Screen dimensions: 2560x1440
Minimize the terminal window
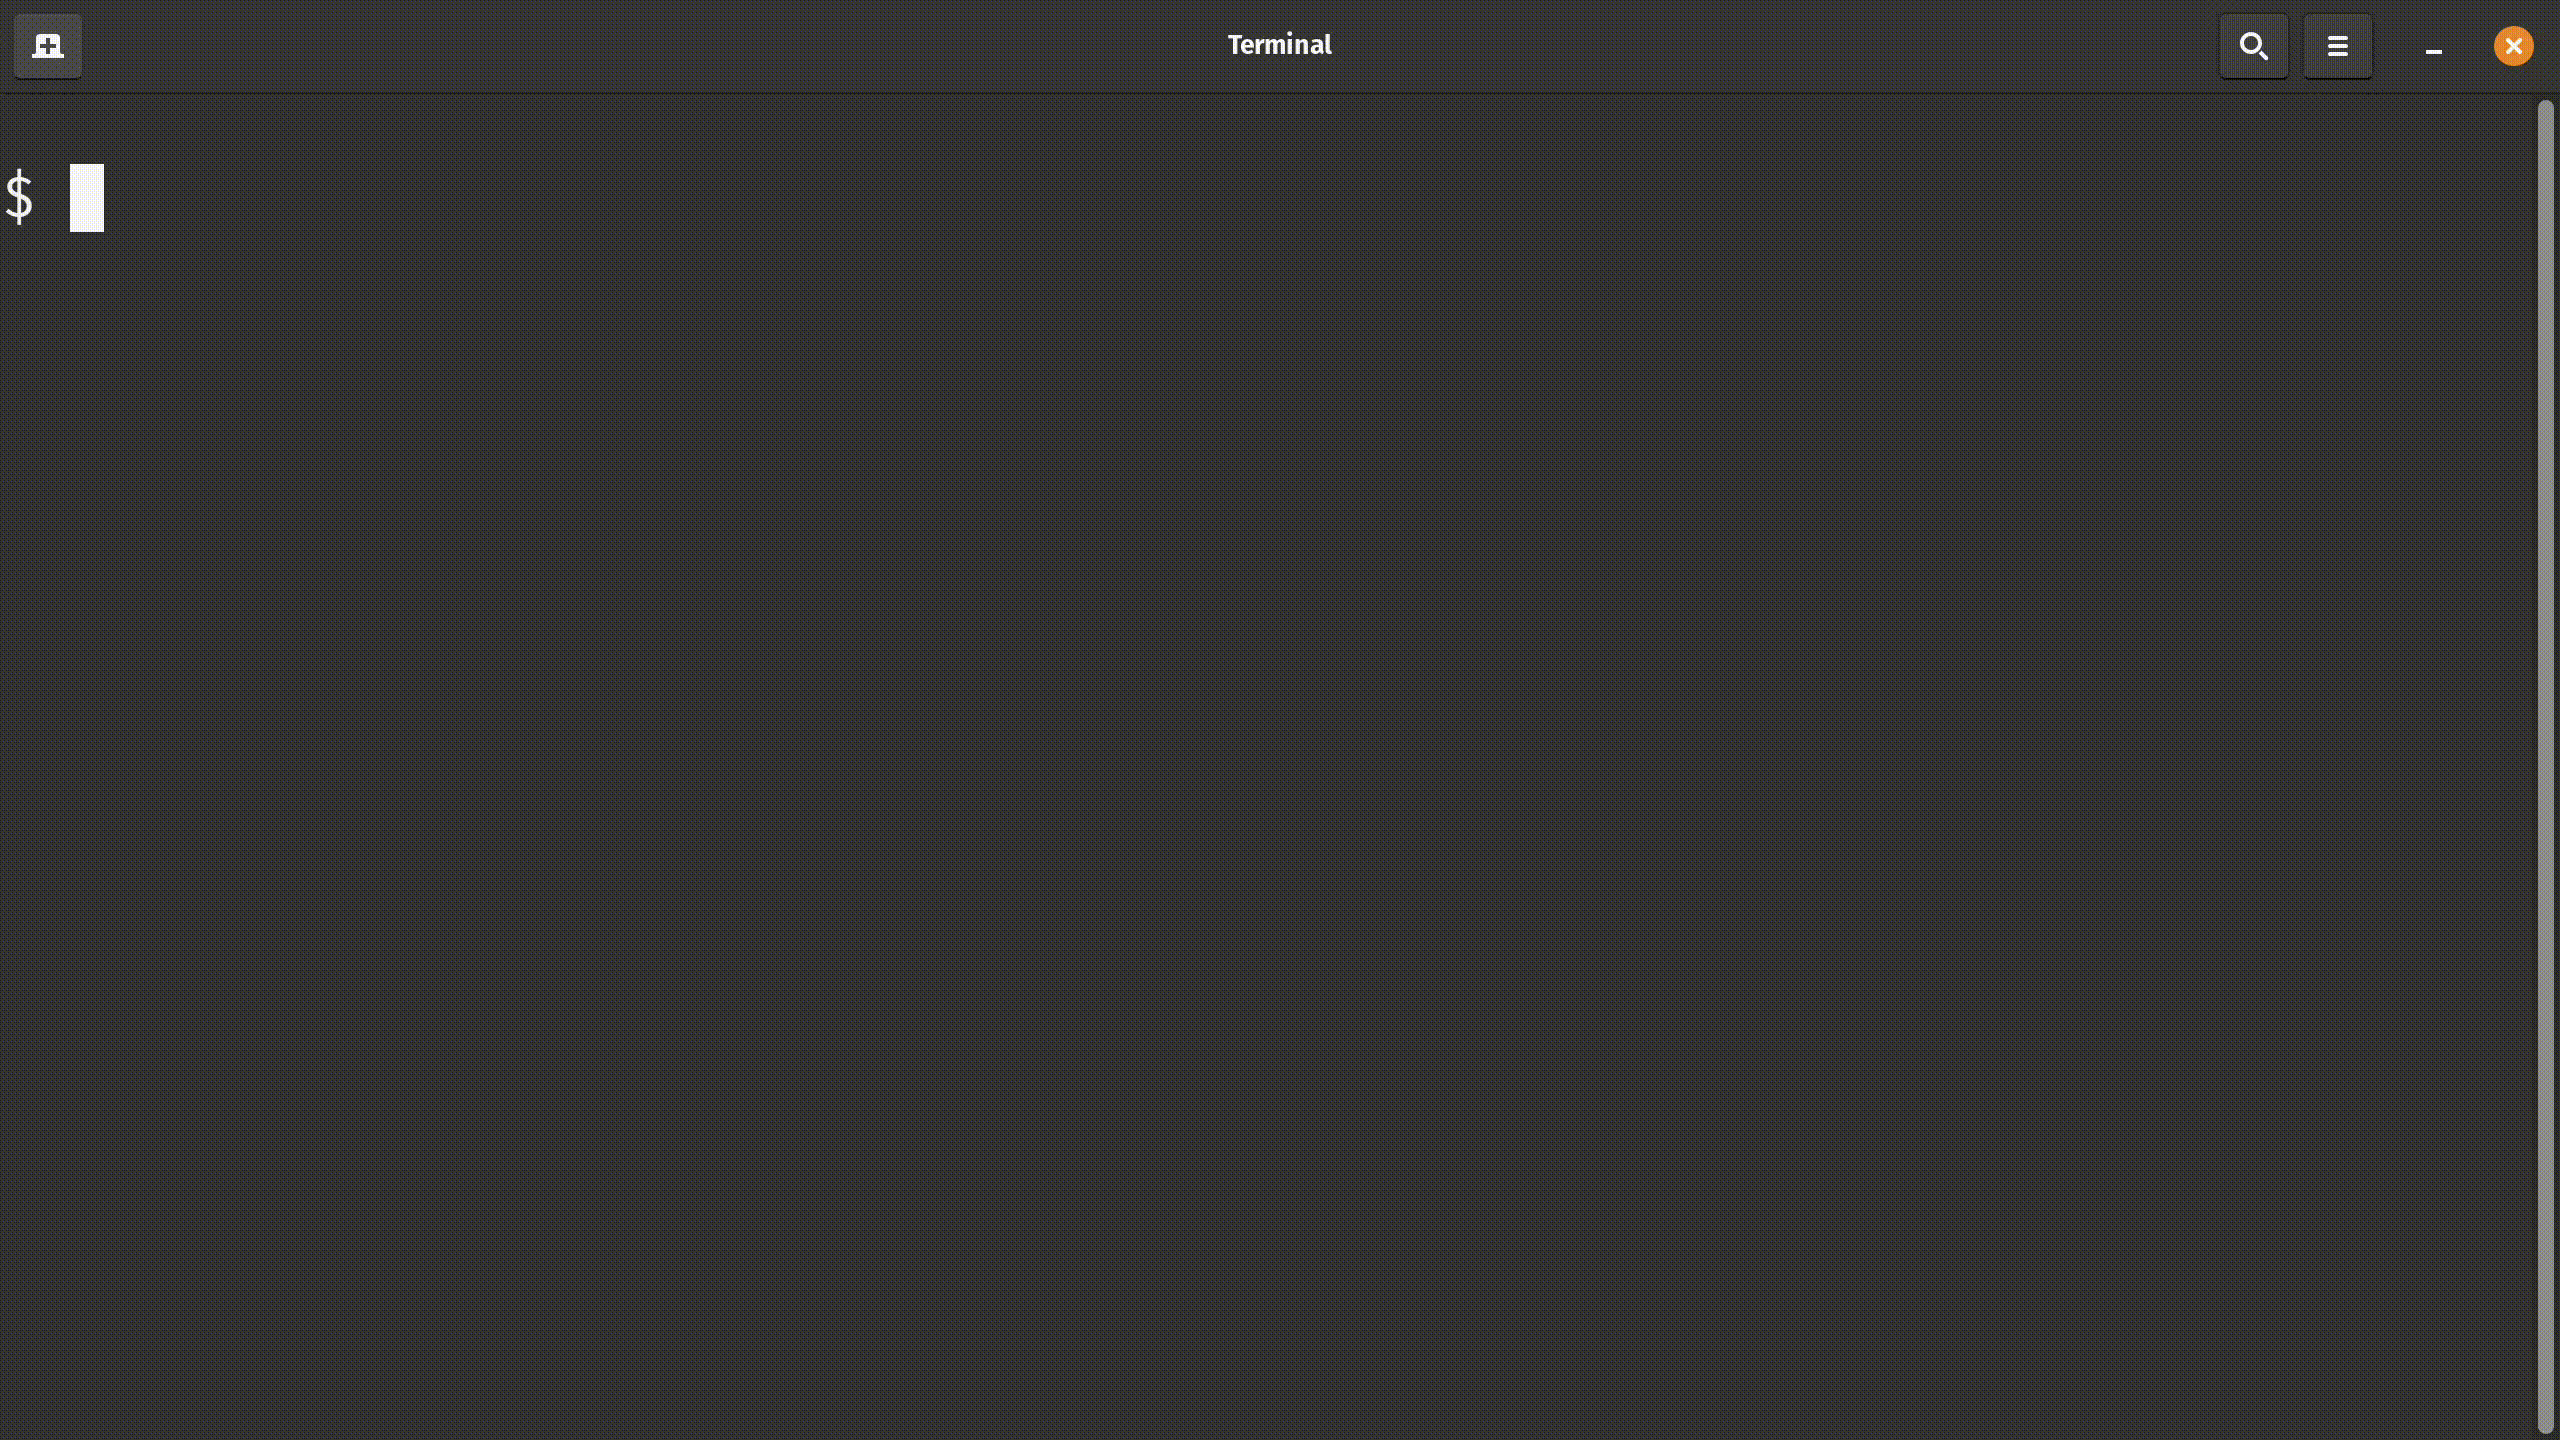pyautogui.click(x=2433, y=46)
